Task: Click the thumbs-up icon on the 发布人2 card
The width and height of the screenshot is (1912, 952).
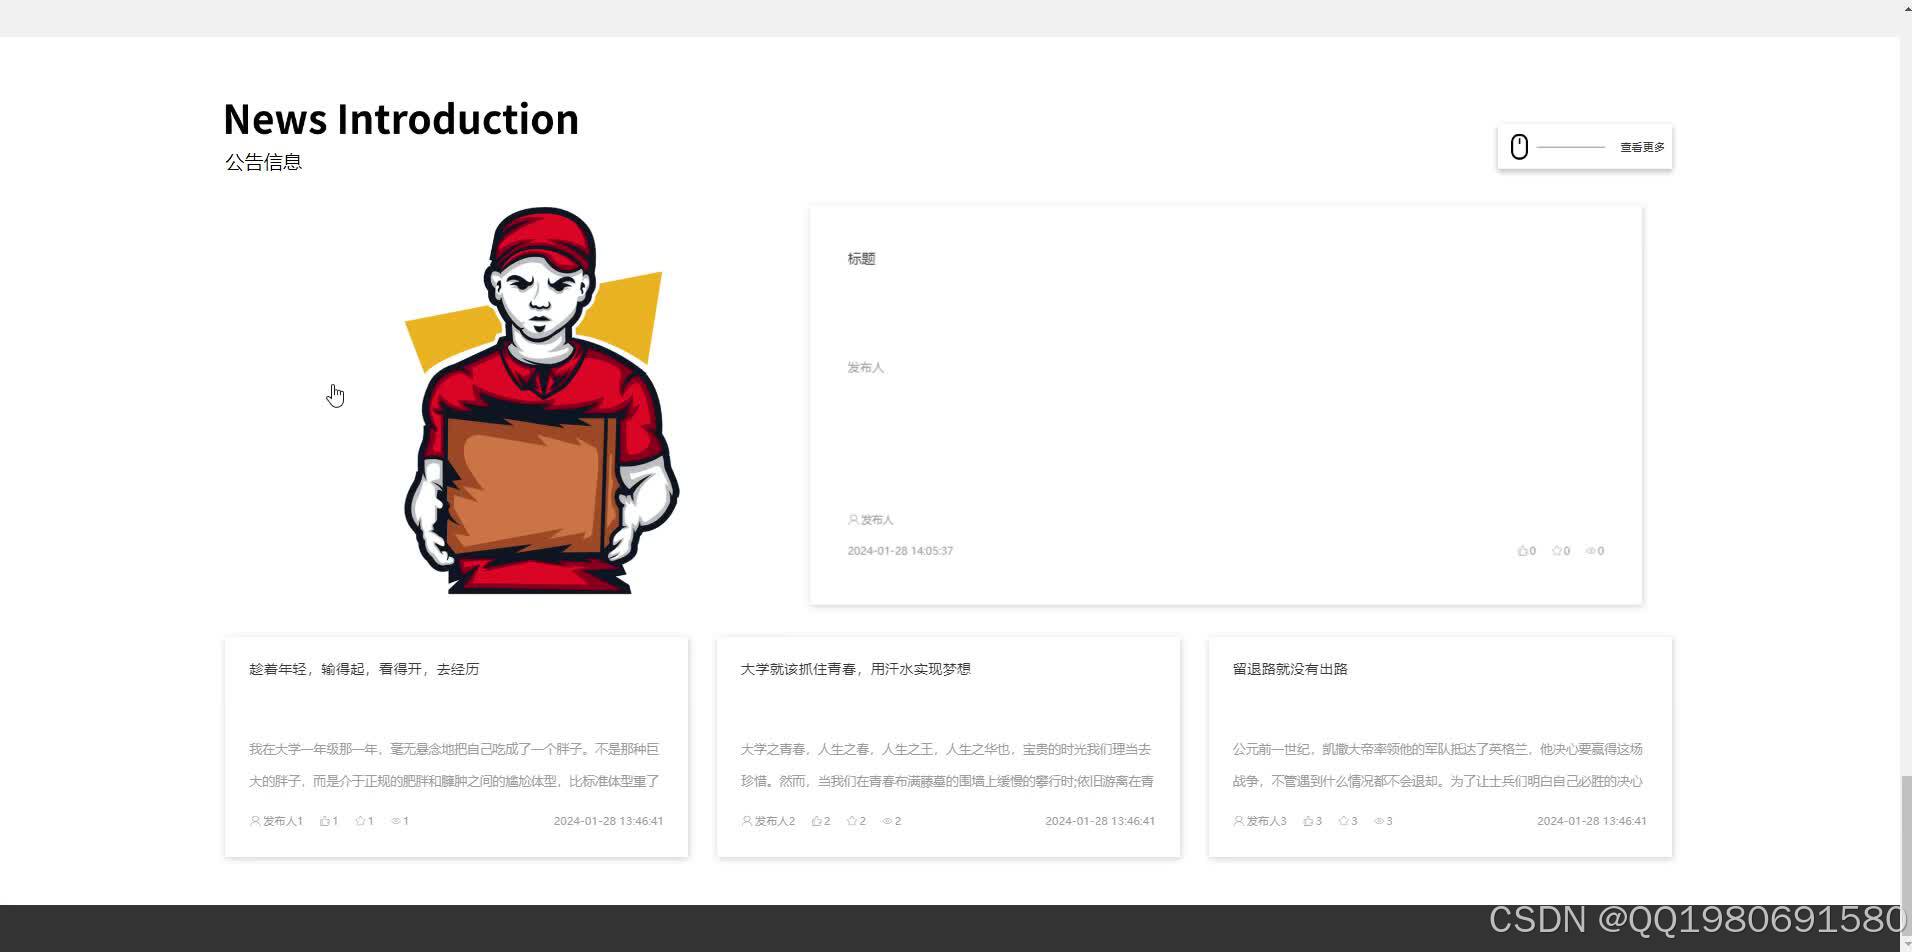Action: coord(817,821)
